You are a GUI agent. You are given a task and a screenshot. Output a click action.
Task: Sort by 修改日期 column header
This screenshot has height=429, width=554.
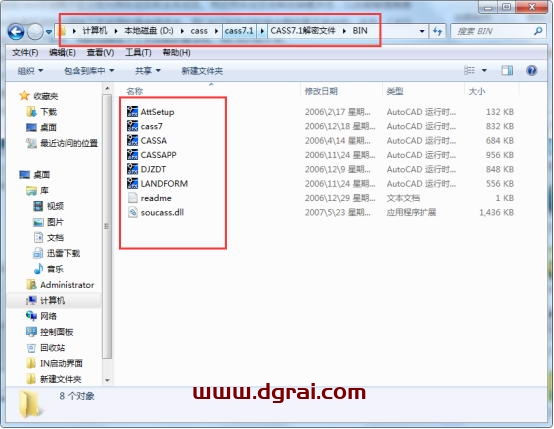point(321,91)
